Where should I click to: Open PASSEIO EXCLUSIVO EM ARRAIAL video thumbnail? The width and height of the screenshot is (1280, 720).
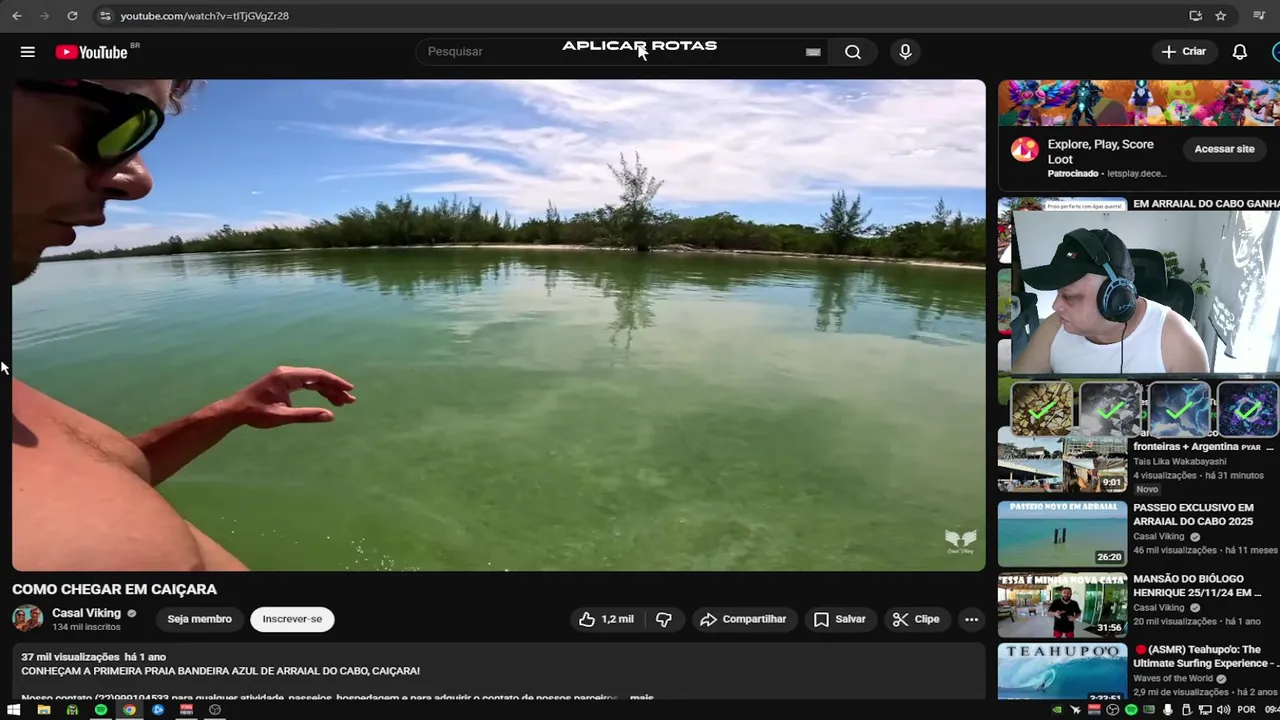(1062, 533)
